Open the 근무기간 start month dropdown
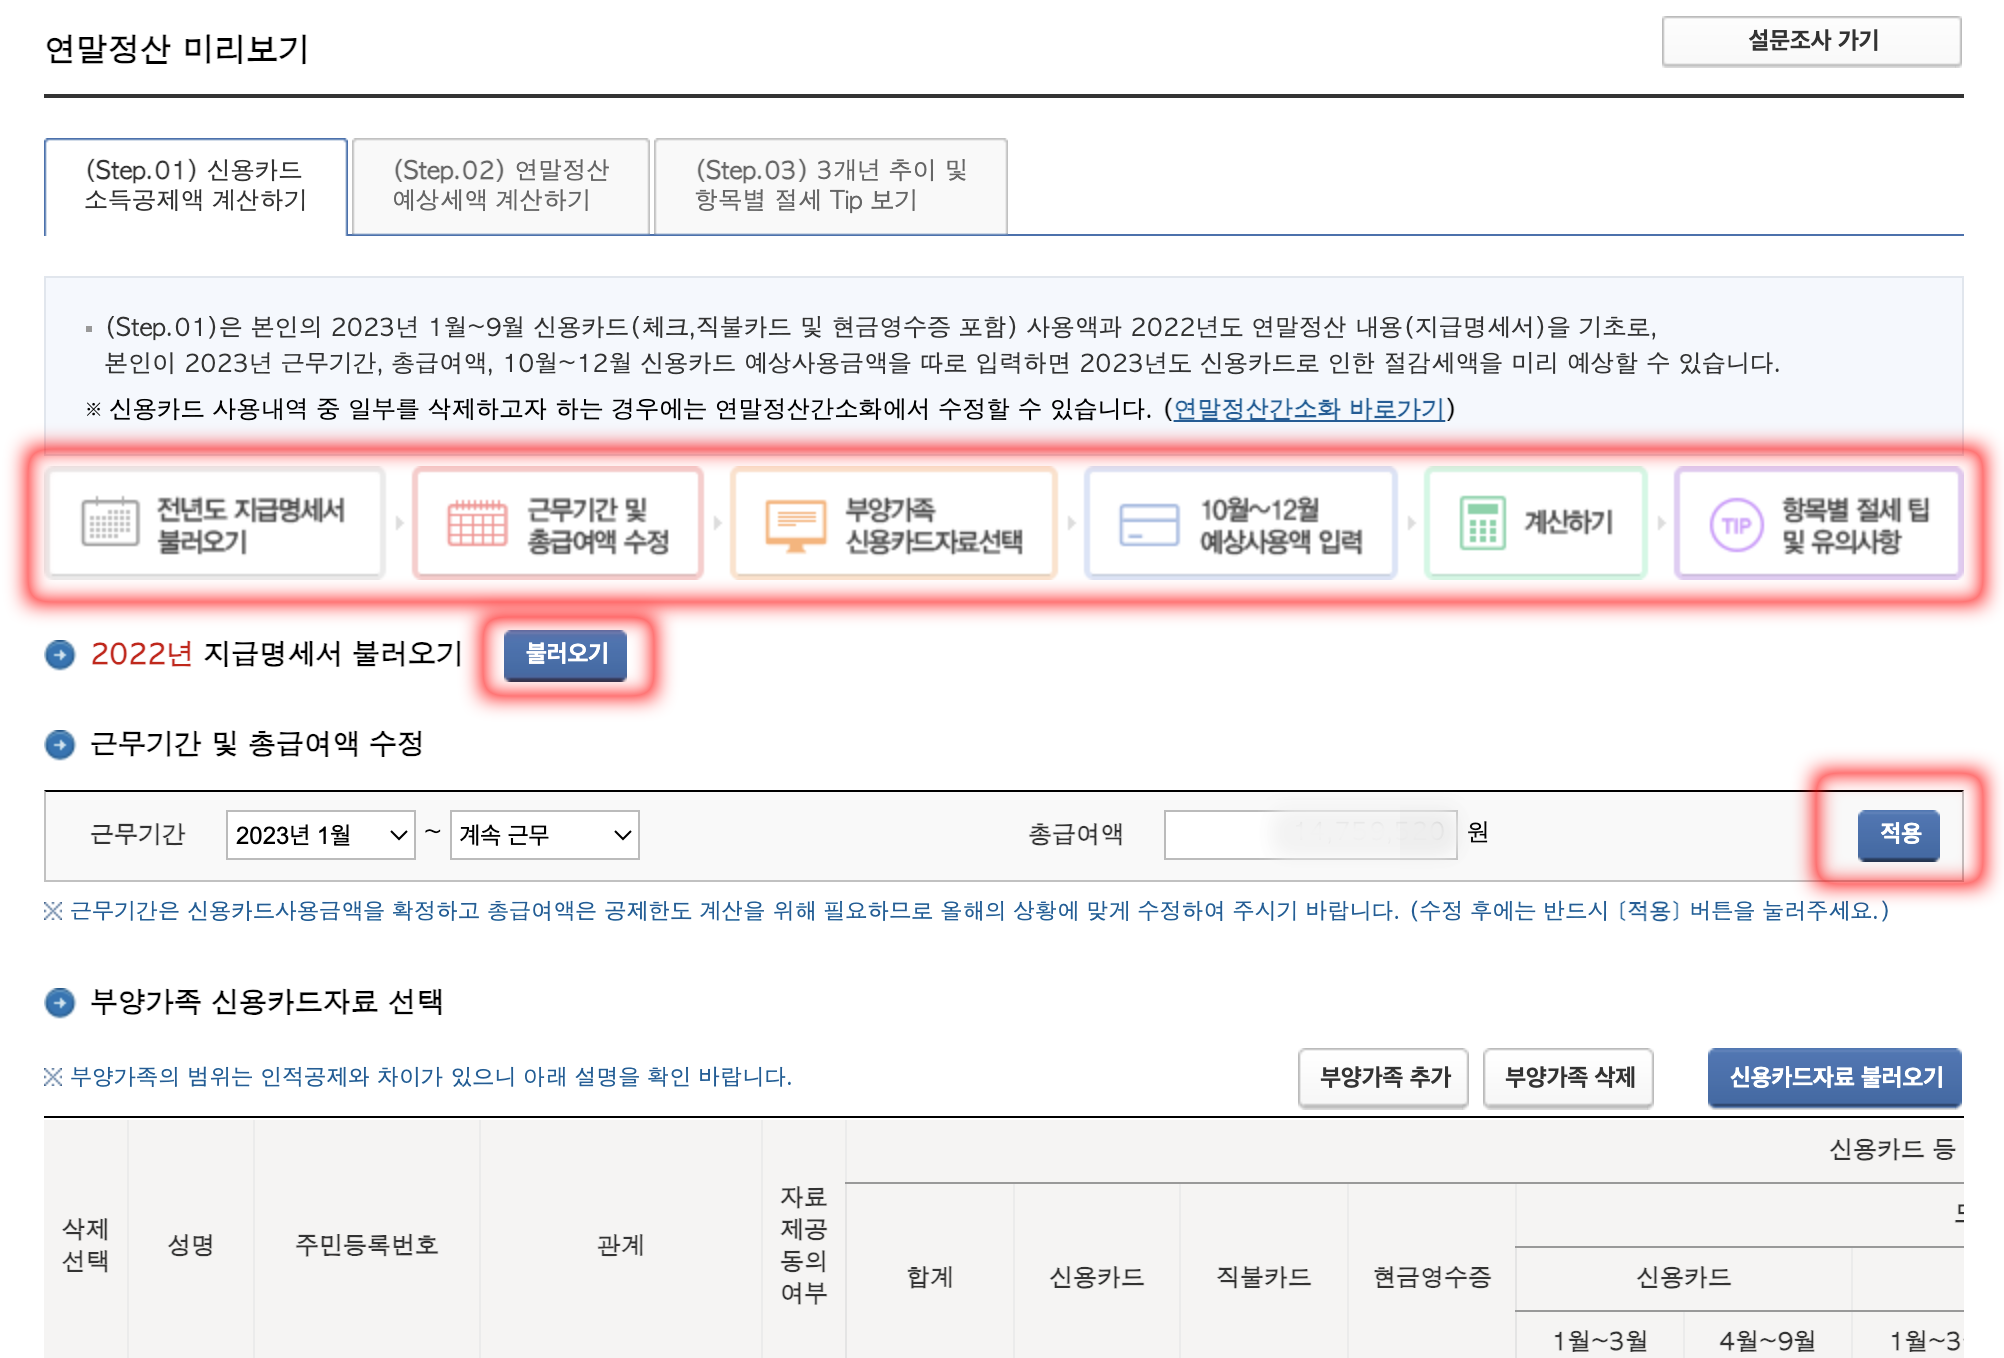2004x1358 pixels. point(322,835)
